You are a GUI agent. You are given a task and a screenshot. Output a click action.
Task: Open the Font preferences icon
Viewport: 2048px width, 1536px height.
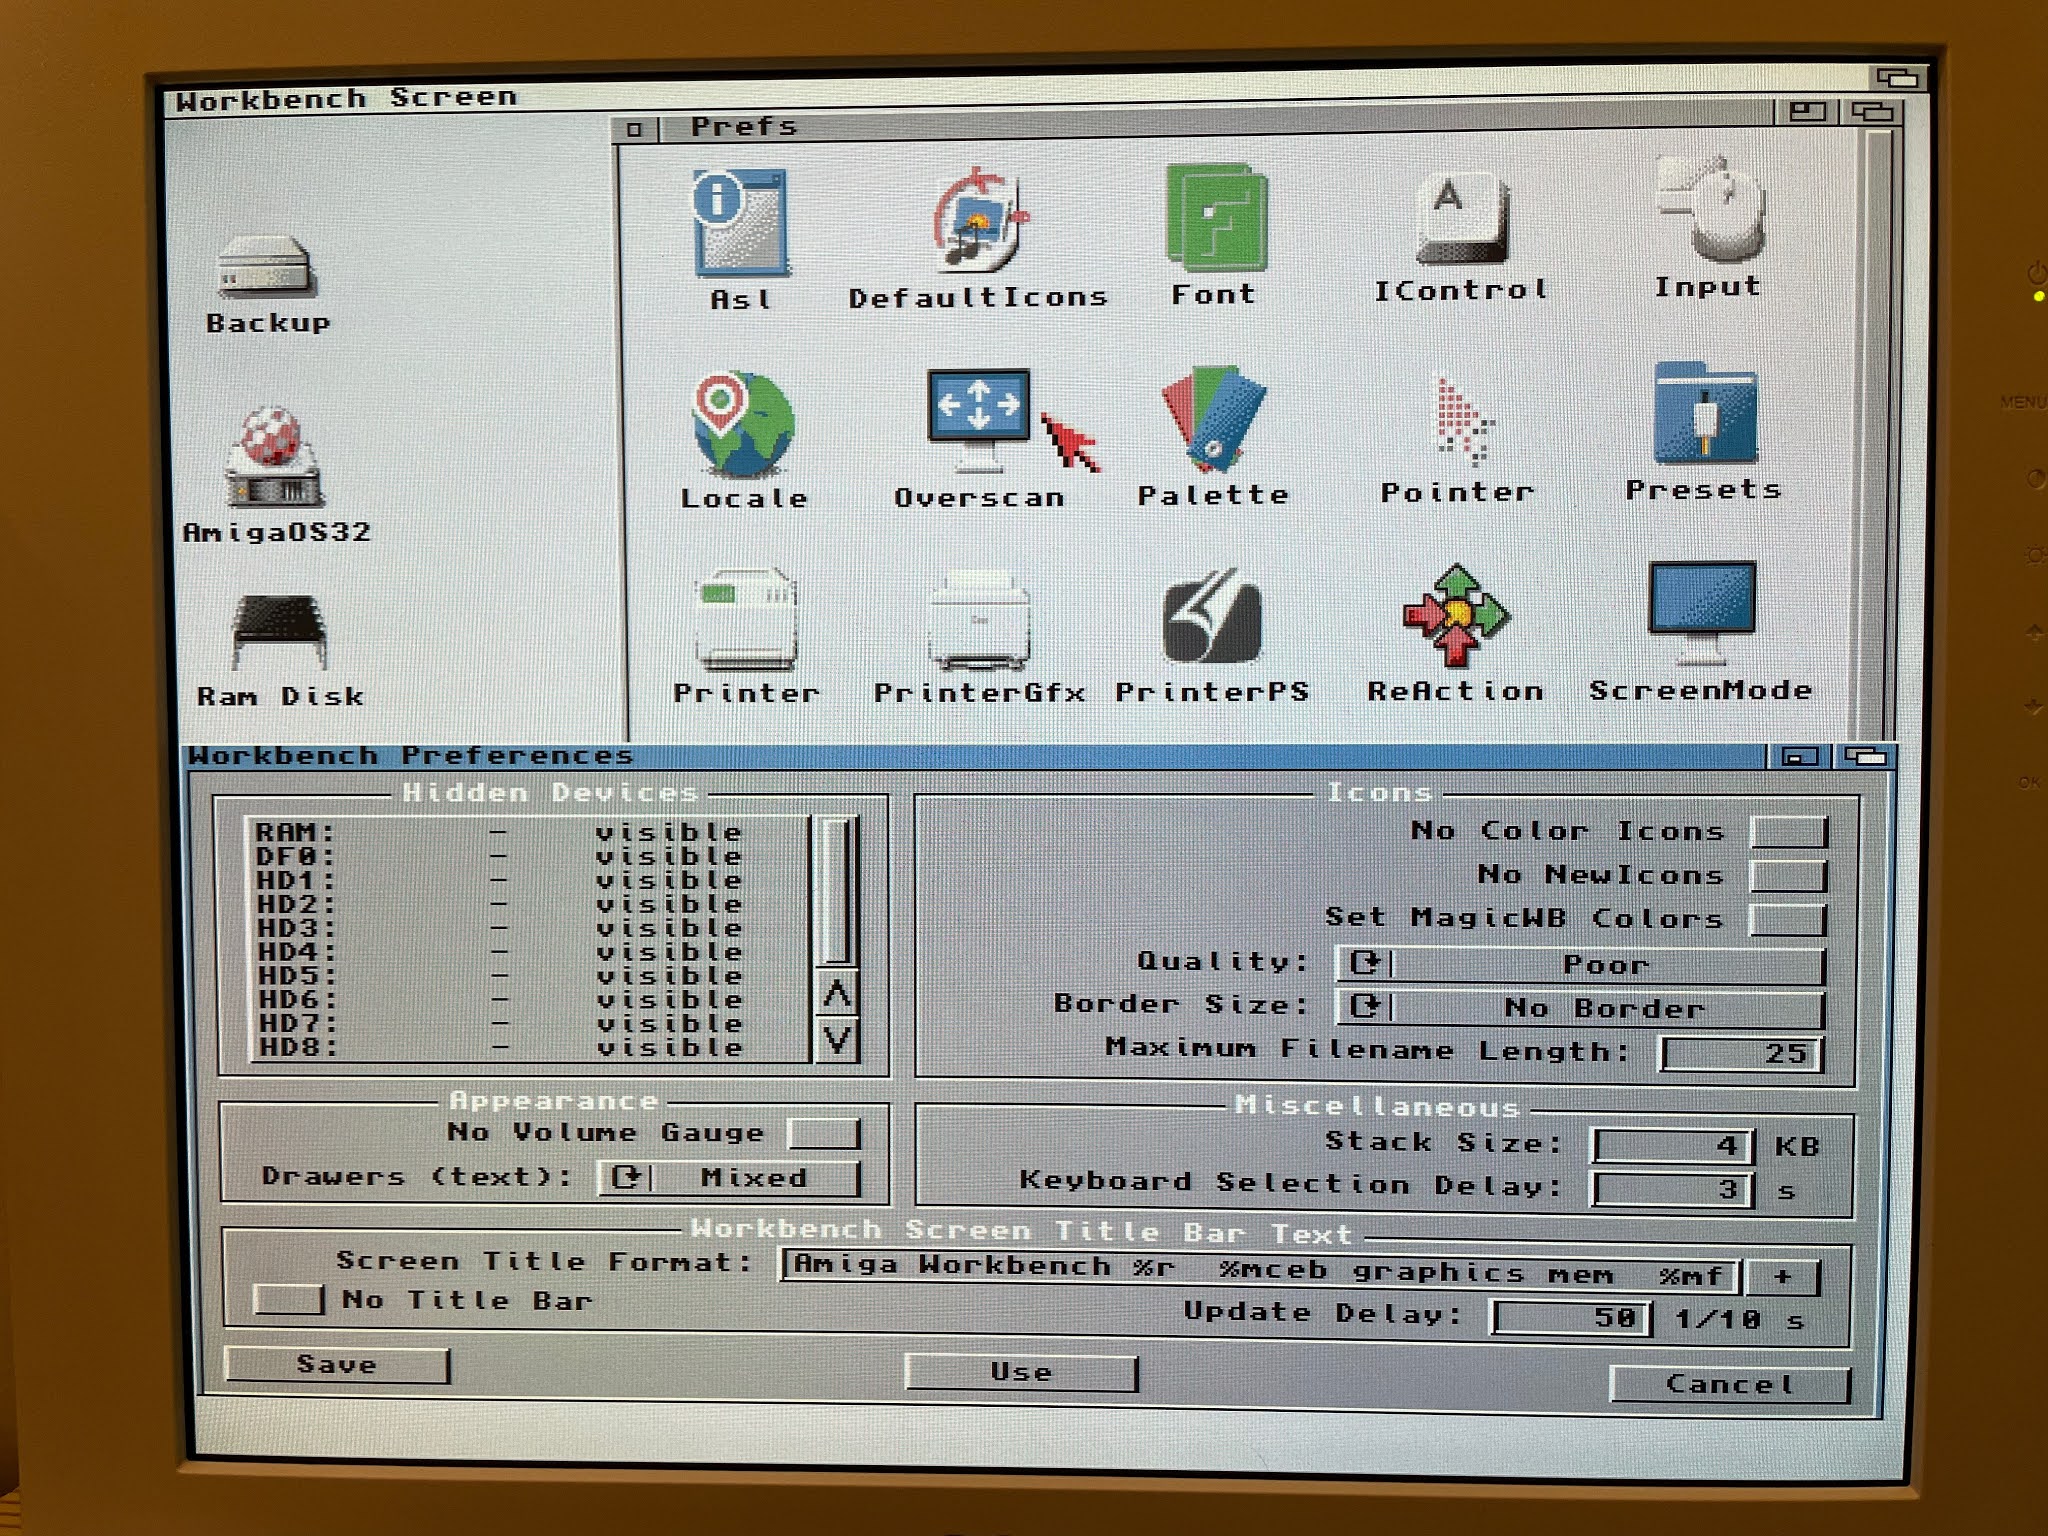coord(1215,218)
